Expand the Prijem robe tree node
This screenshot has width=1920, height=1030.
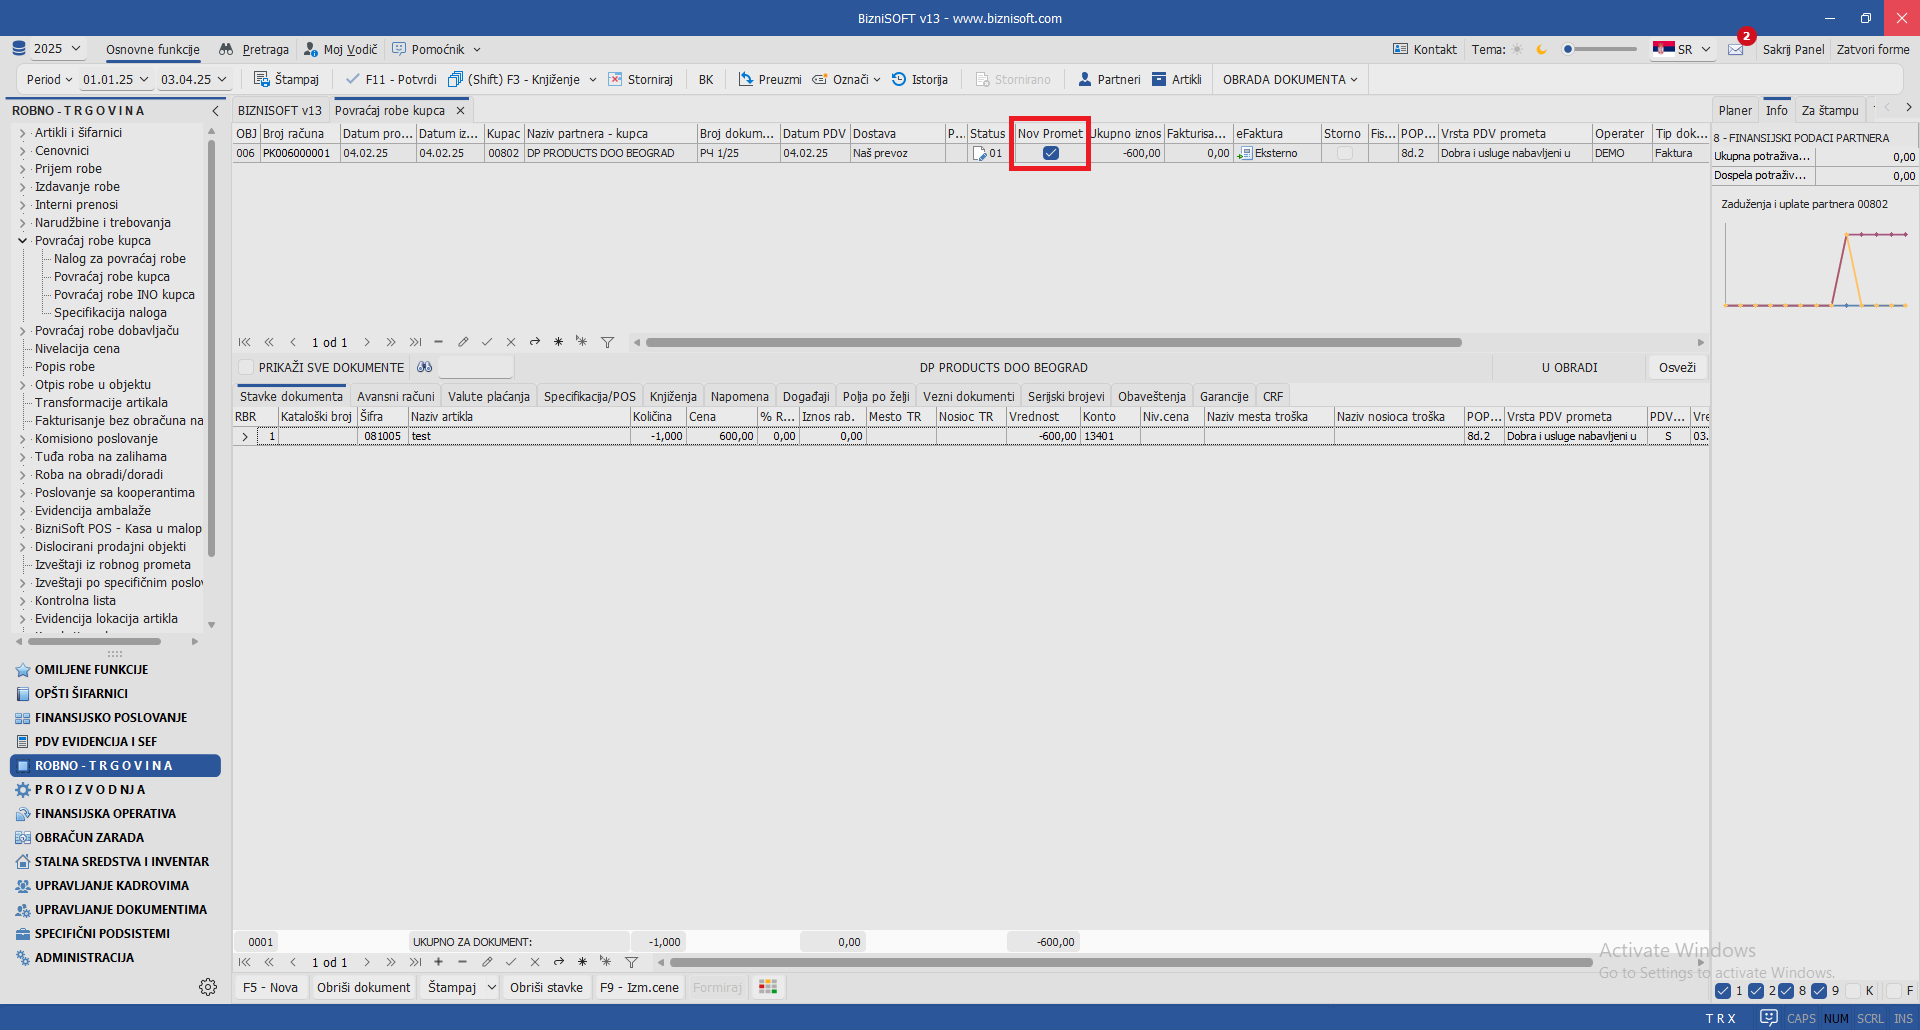(x=23, y=169)
